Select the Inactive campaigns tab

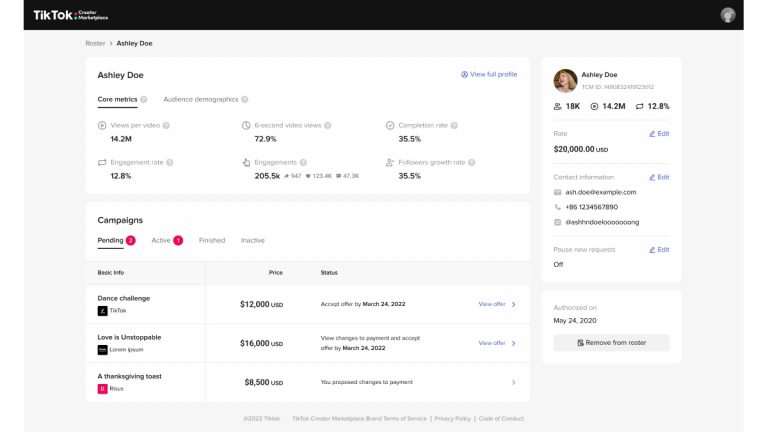click(253, 240)
